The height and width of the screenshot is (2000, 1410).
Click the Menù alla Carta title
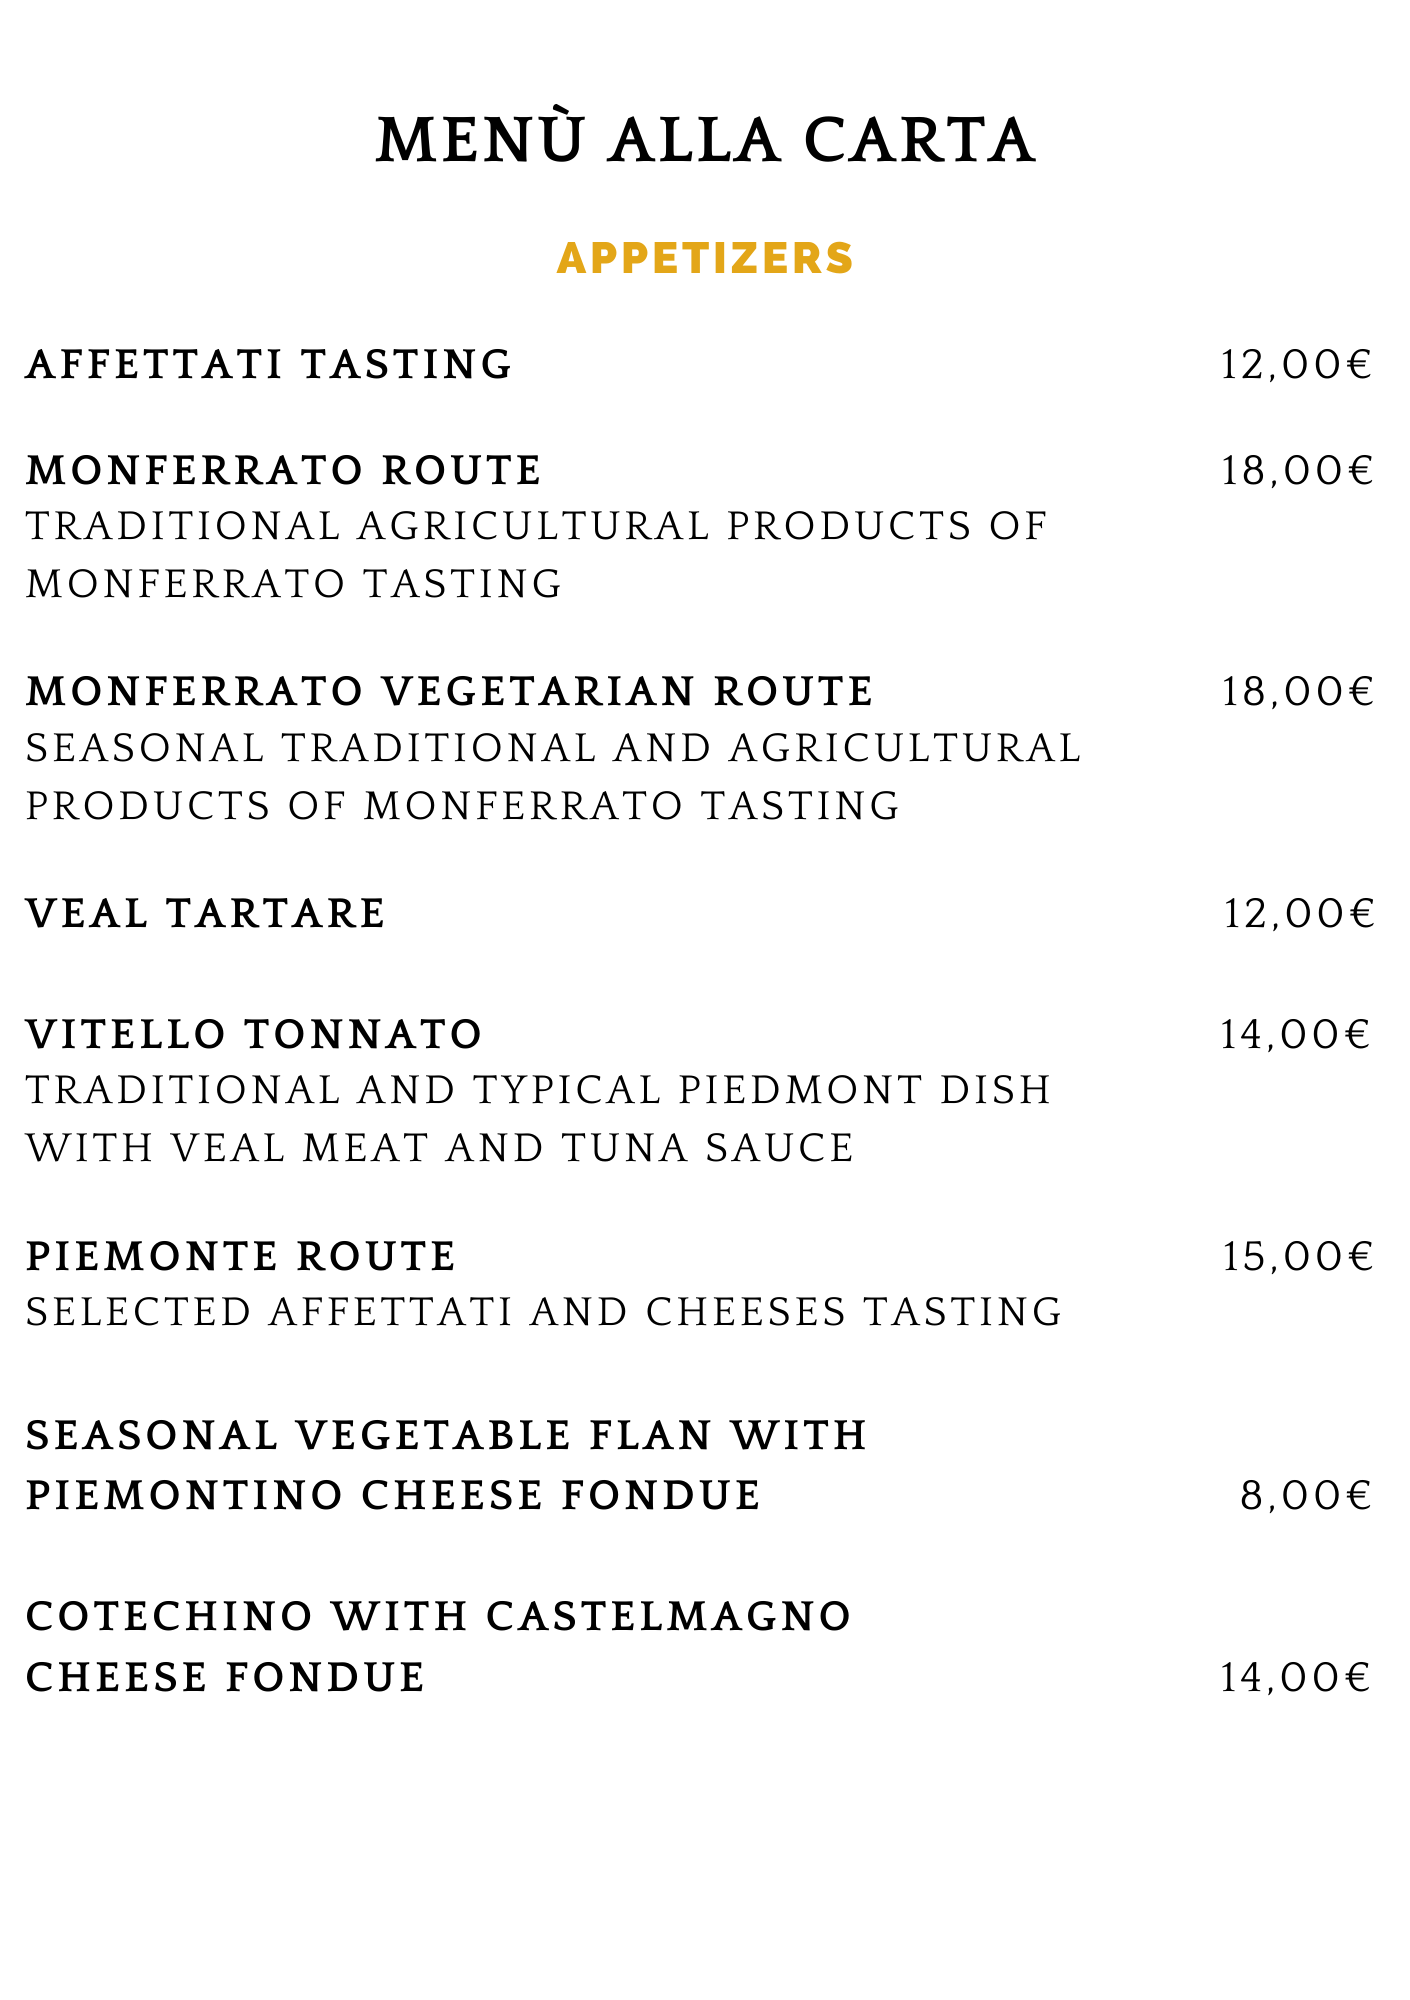pyautogui.click(x=705, y=140)
